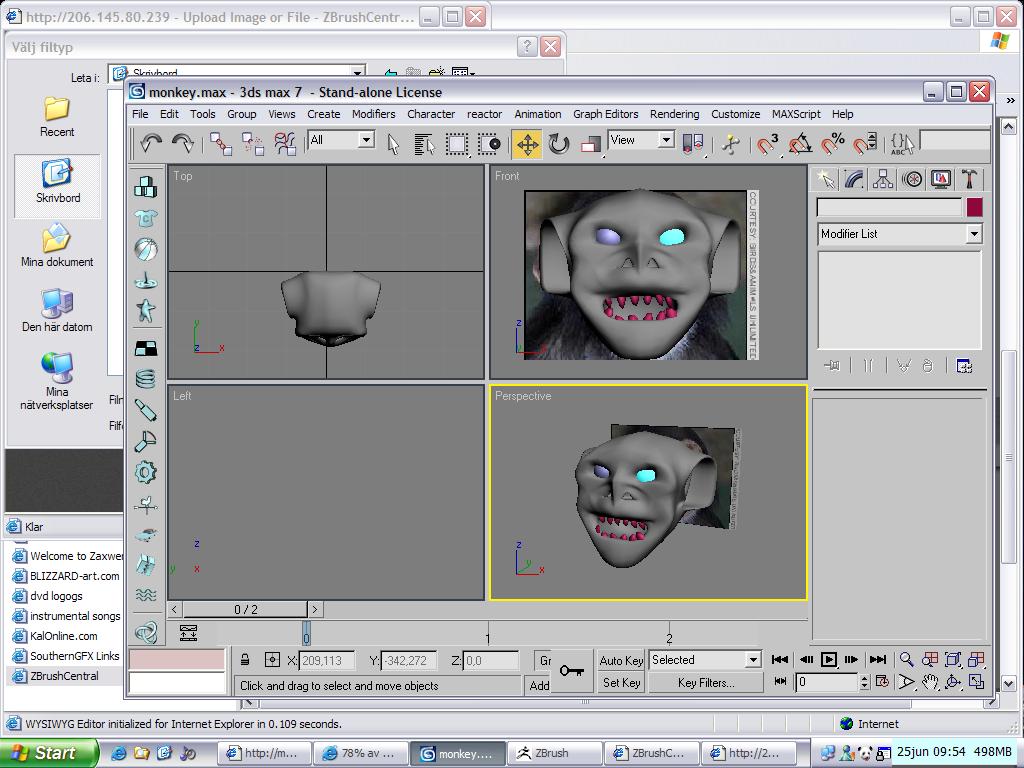Activate the Select and Scale tool
This screenshot has height=768, width=1024.
tap(591, 144)
